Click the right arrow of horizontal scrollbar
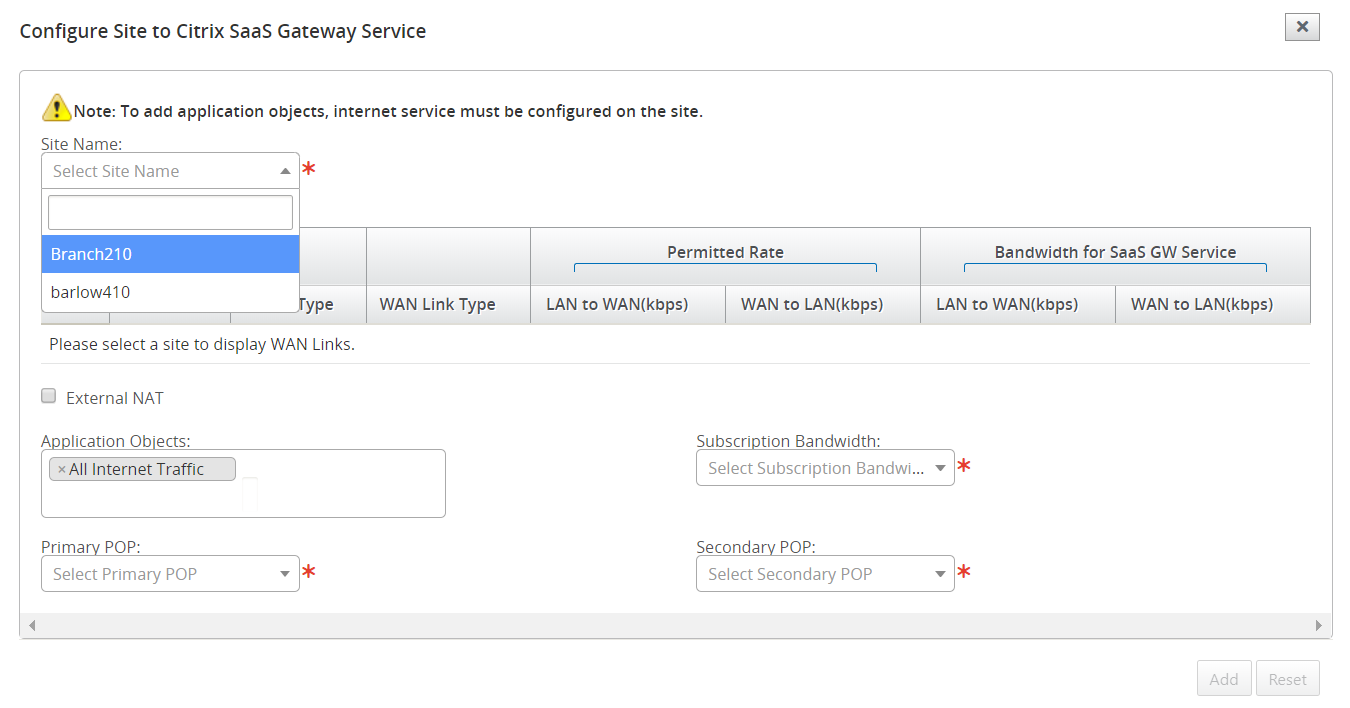This screenshot has width=1350, height=708. click(x=1318, y=626)
